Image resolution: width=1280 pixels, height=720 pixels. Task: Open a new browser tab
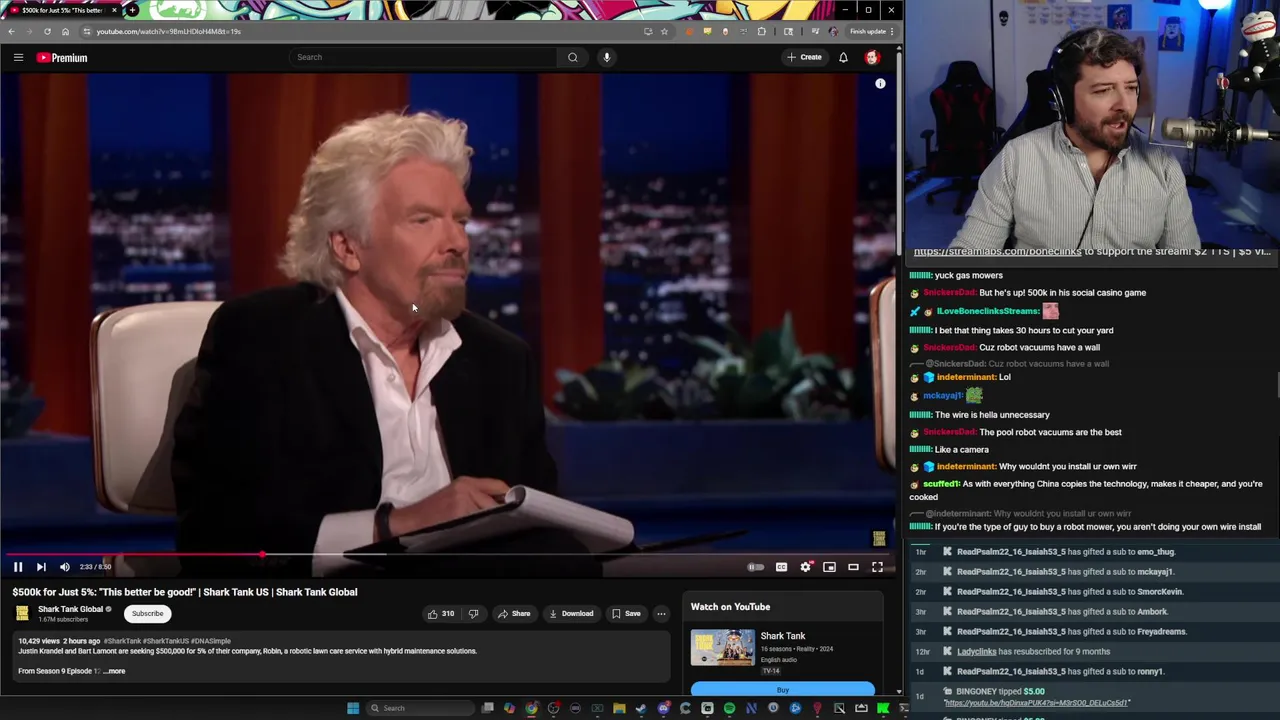tap(132, 10)
